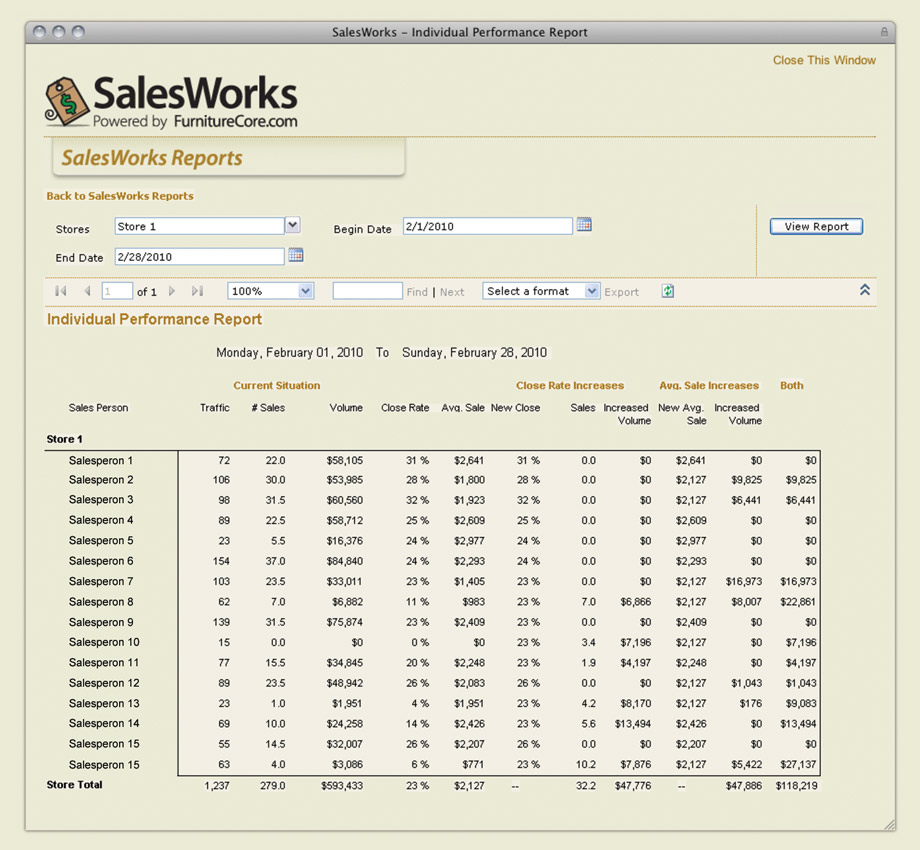Click the Export link in the toolbar
Viewport: 920px width, 850px height.
click(x=621, y=291)
